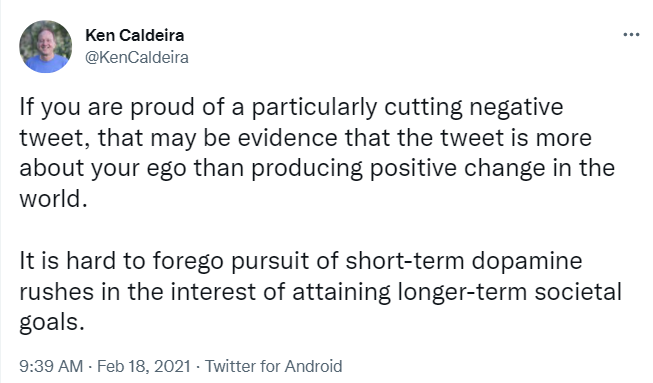Viewport: 653px width, 383px height.
Task: Click the word "world." ending first paragraph
Action: [53, 199]
